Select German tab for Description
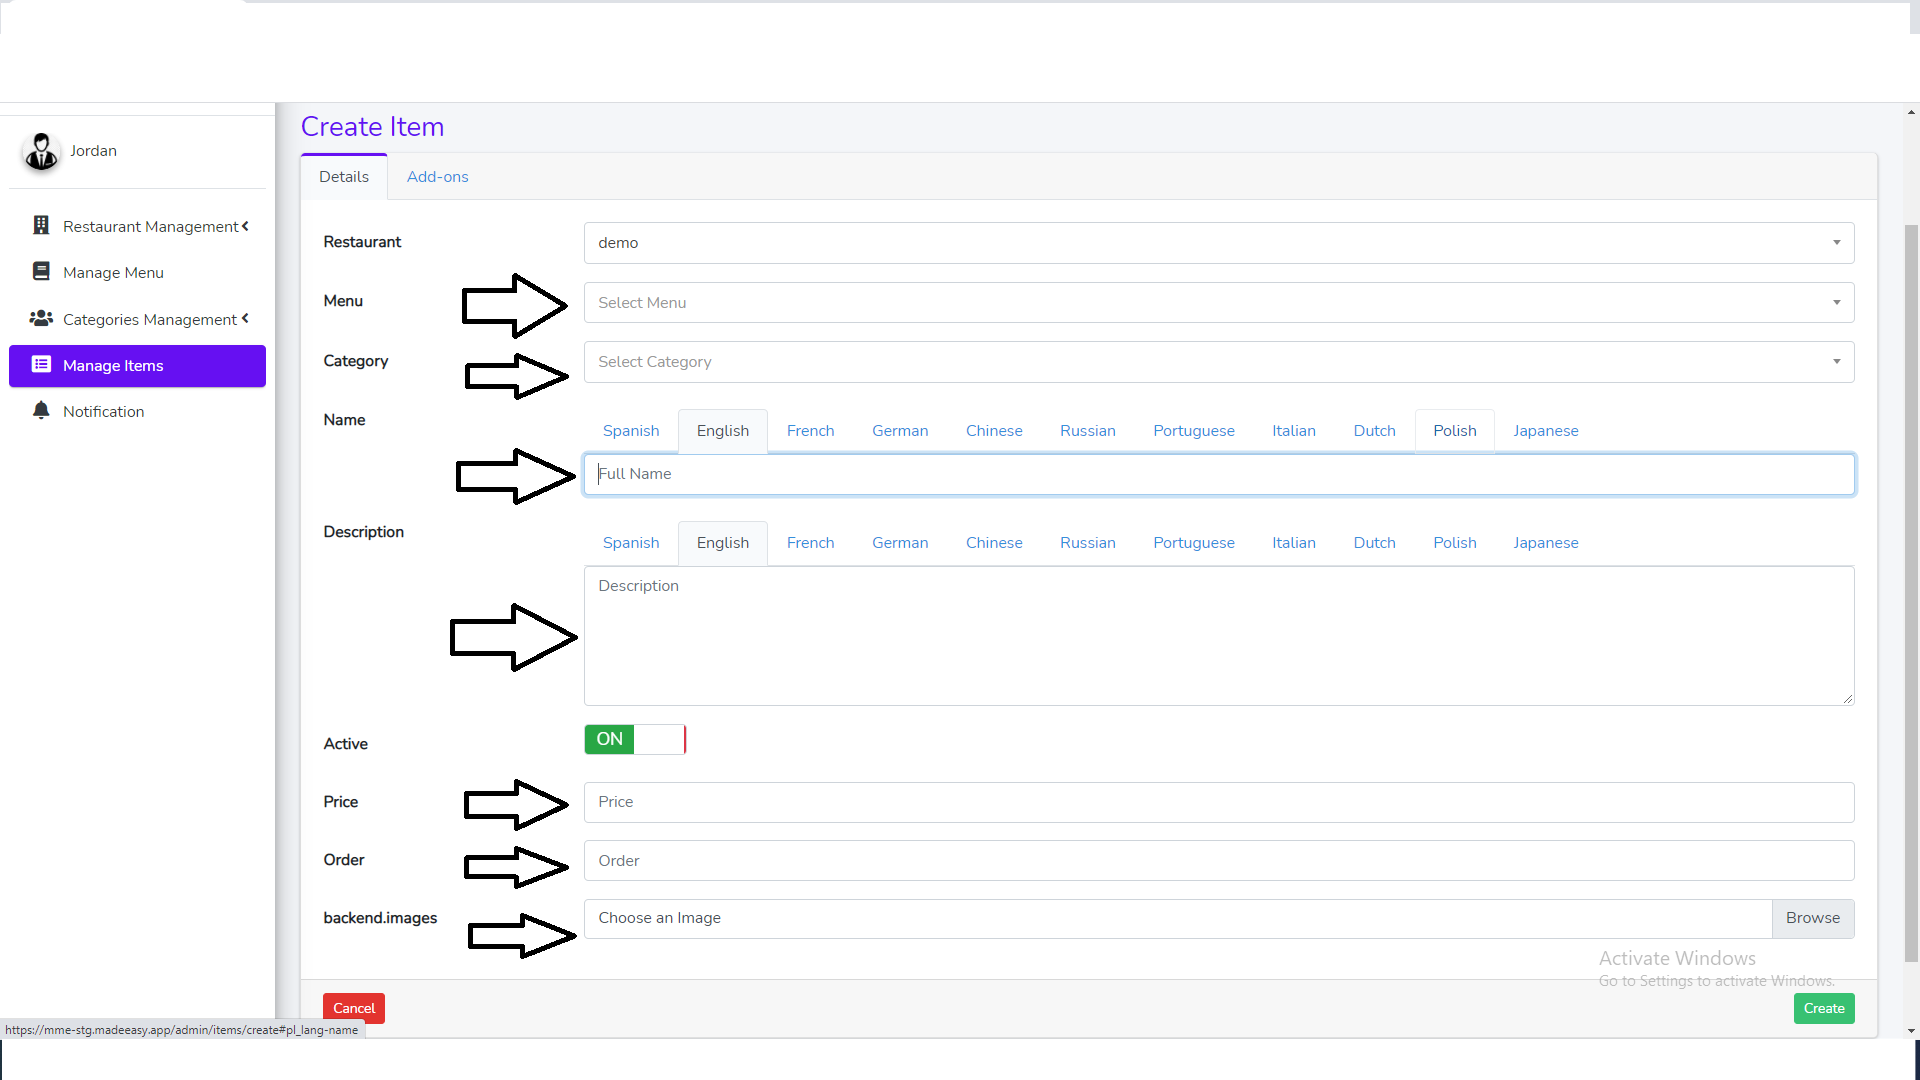1920x1080 pixels. (x=900, y=543)
